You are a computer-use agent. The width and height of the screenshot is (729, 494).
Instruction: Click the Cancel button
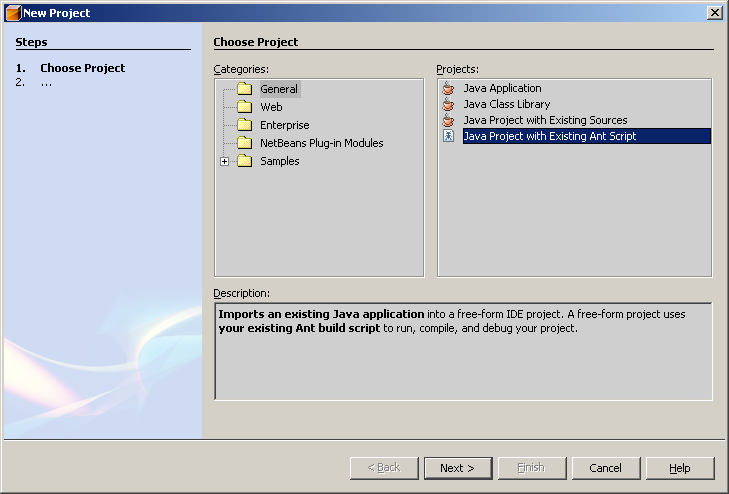(x=606, y=468)
